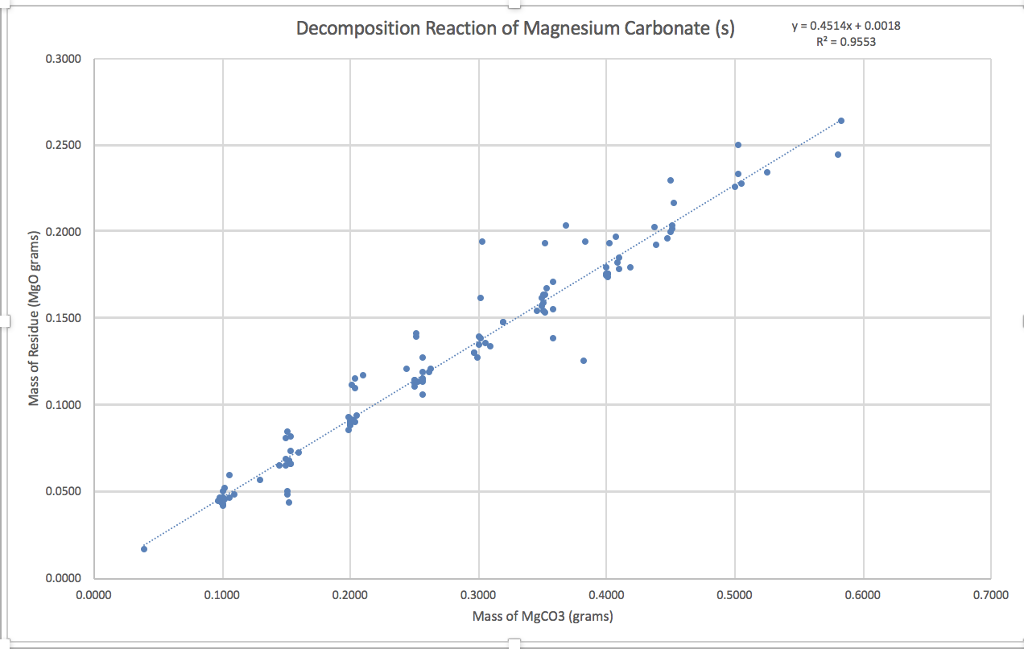Click the data point at 0.2500 on y-axis
The image size is (1024, 649).
(738, 144)
